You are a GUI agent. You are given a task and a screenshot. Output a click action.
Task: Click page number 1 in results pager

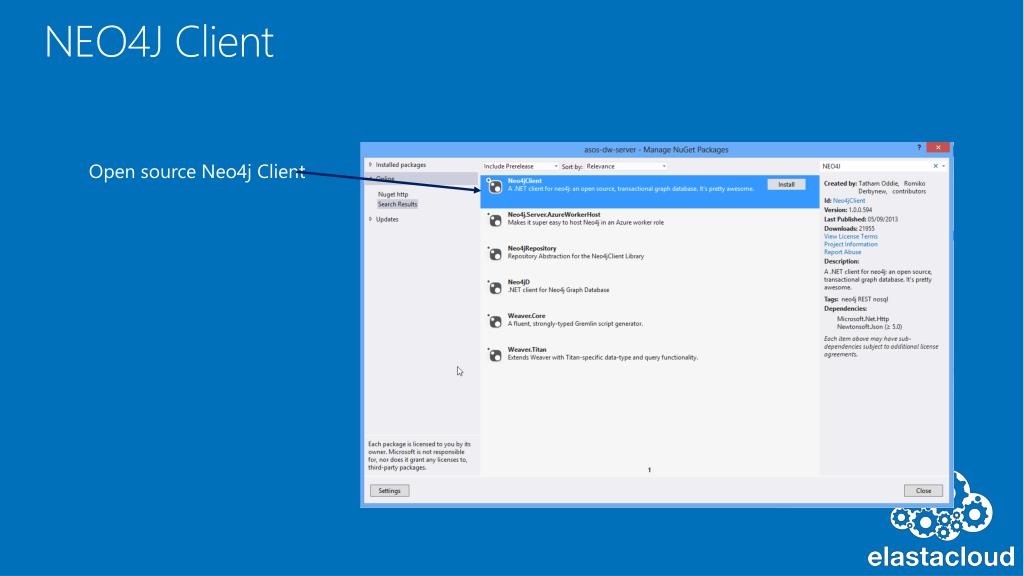(x=649, y=470)
